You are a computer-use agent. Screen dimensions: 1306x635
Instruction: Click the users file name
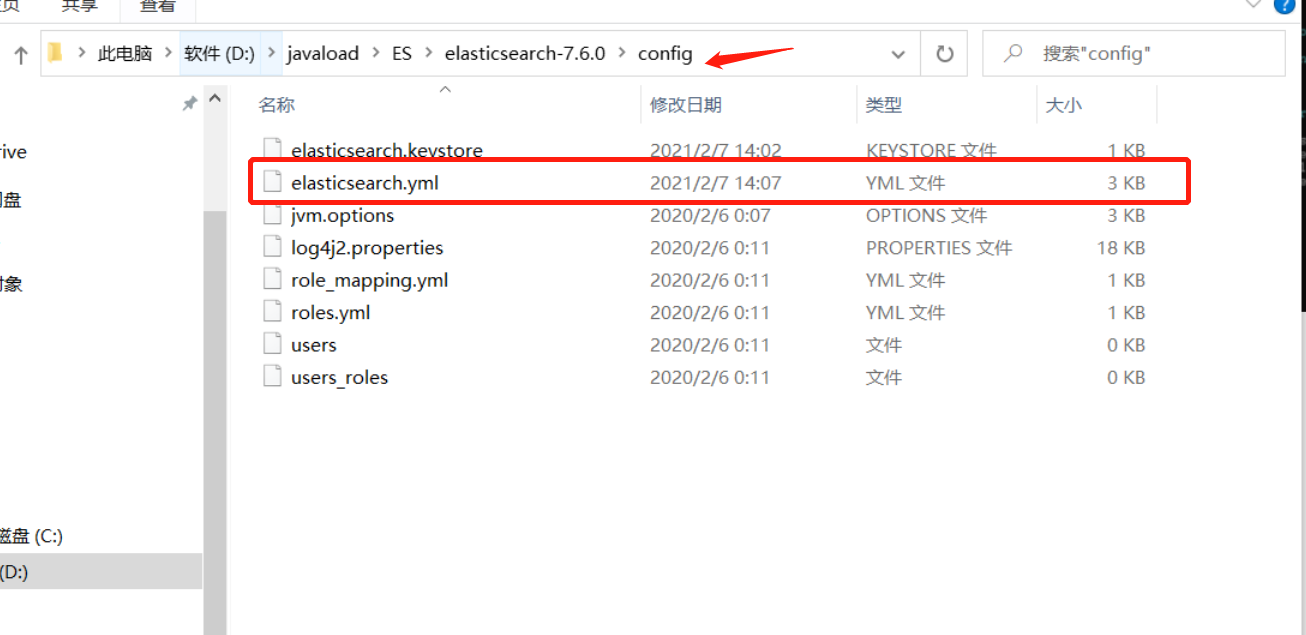(314, 345)
